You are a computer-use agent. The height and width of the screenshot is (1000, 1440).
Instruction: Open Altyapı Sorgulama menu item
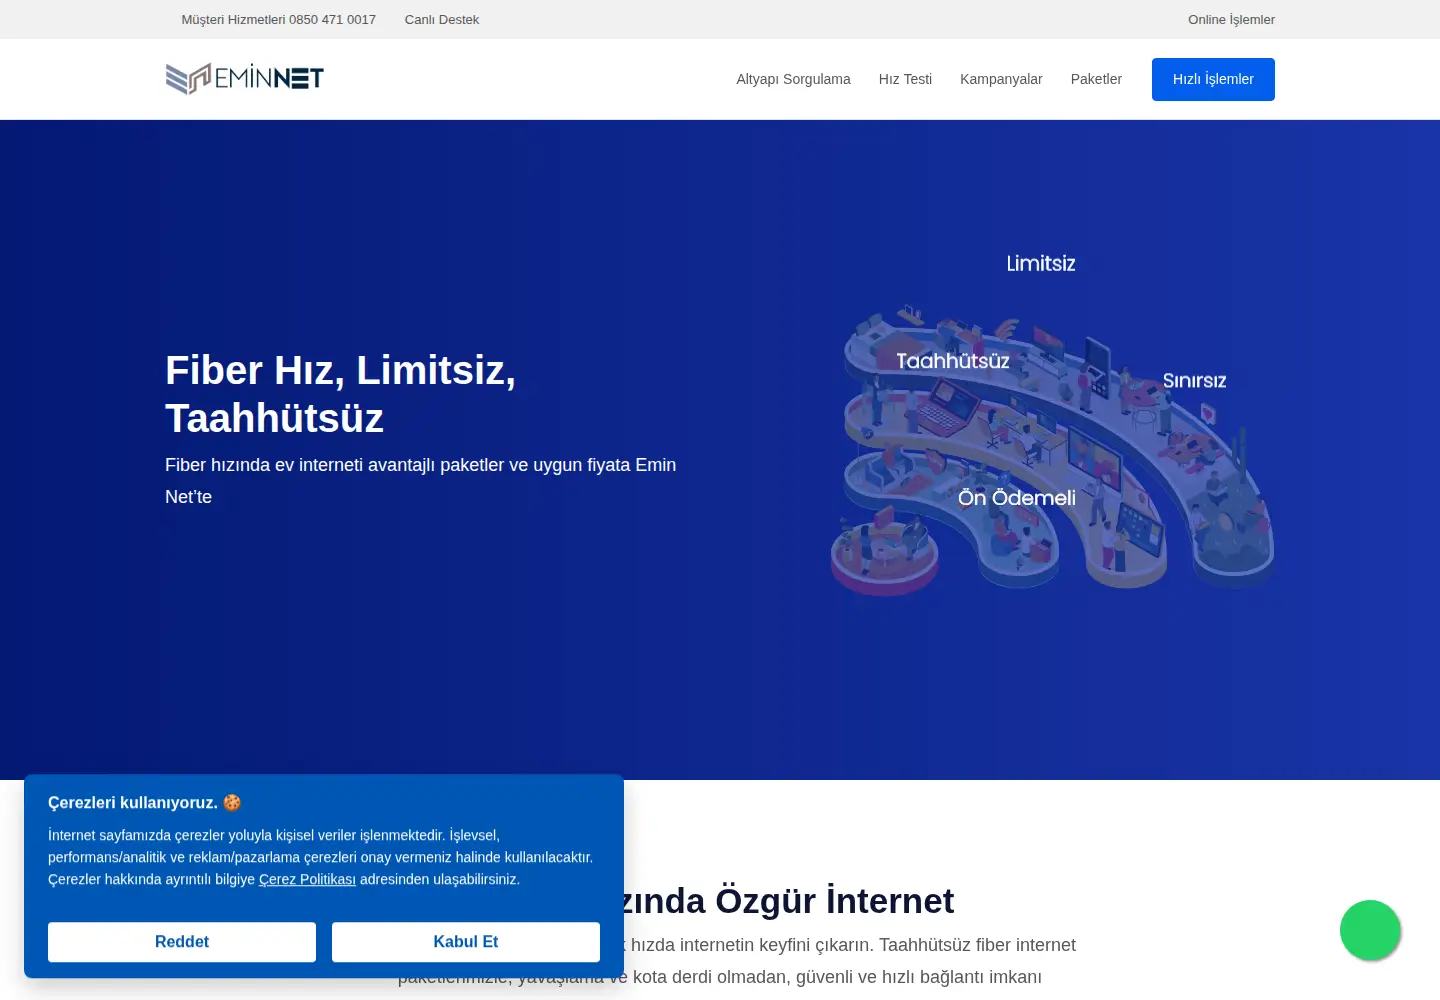pyautogui.click(x=793, y=79)
